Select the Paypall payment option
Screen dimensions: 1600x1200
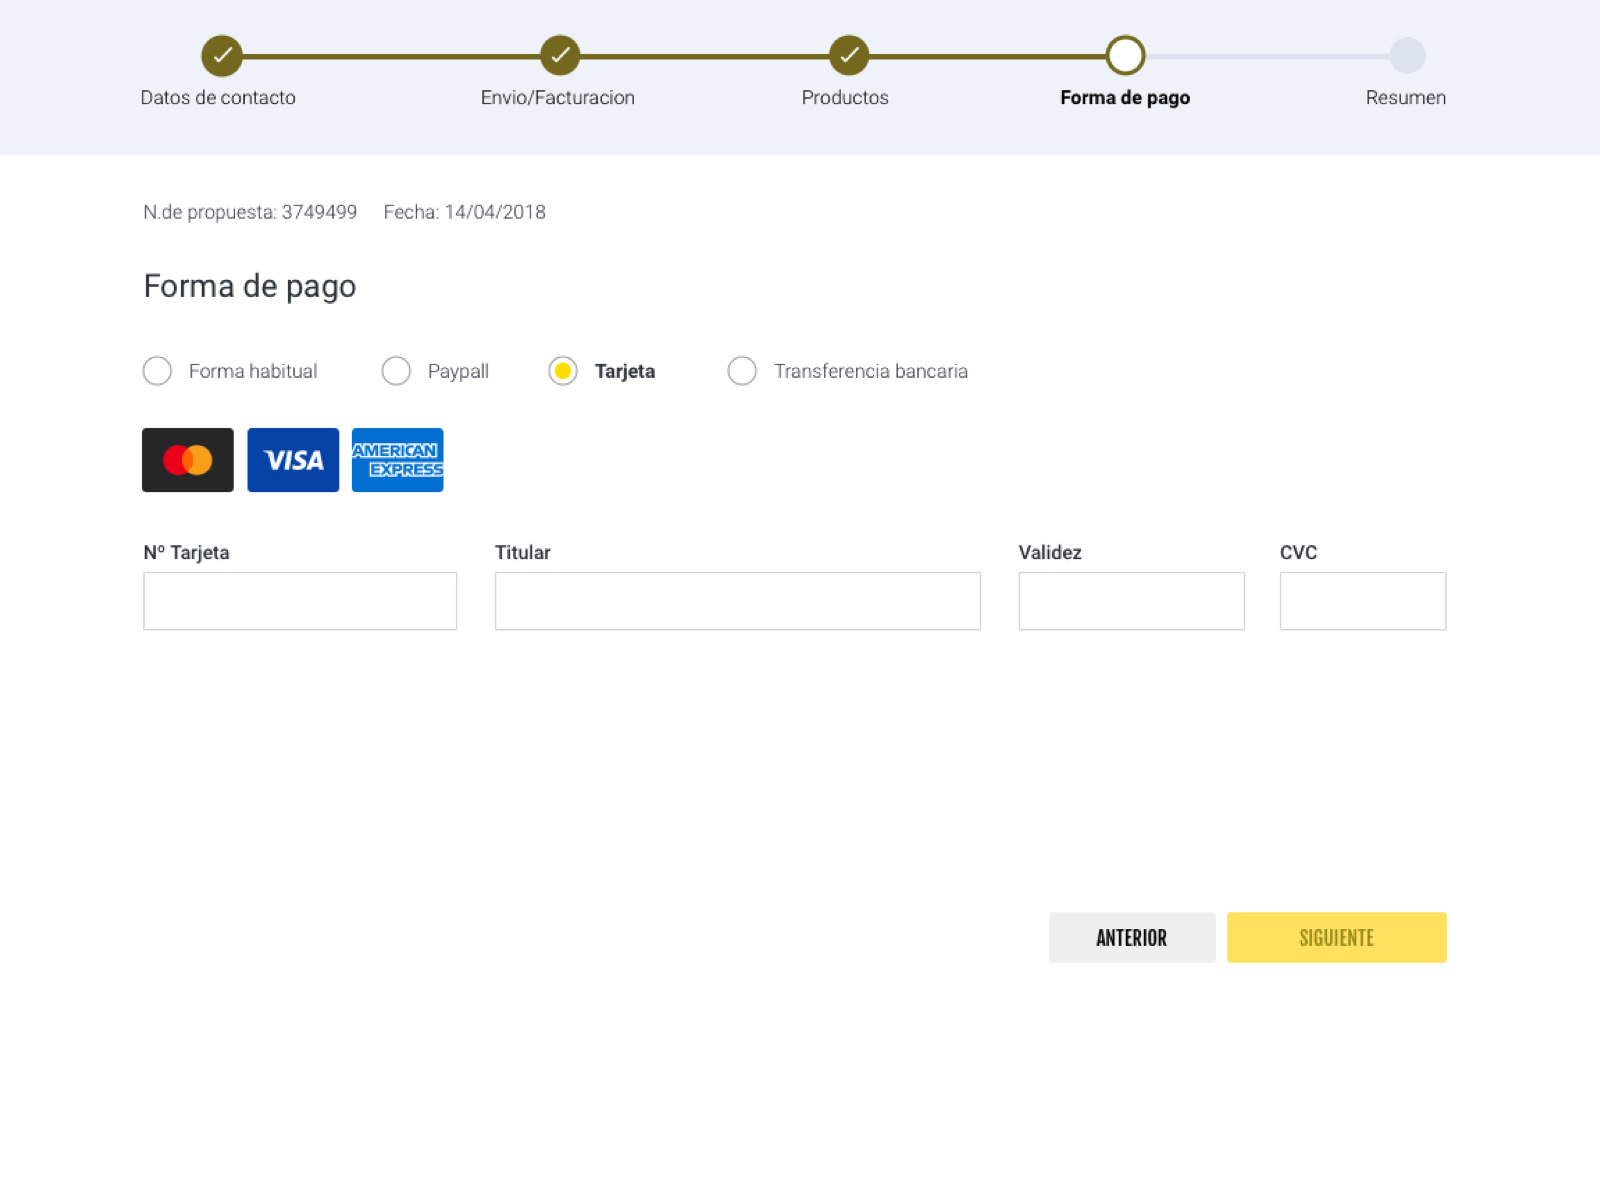tap(396, 371)
